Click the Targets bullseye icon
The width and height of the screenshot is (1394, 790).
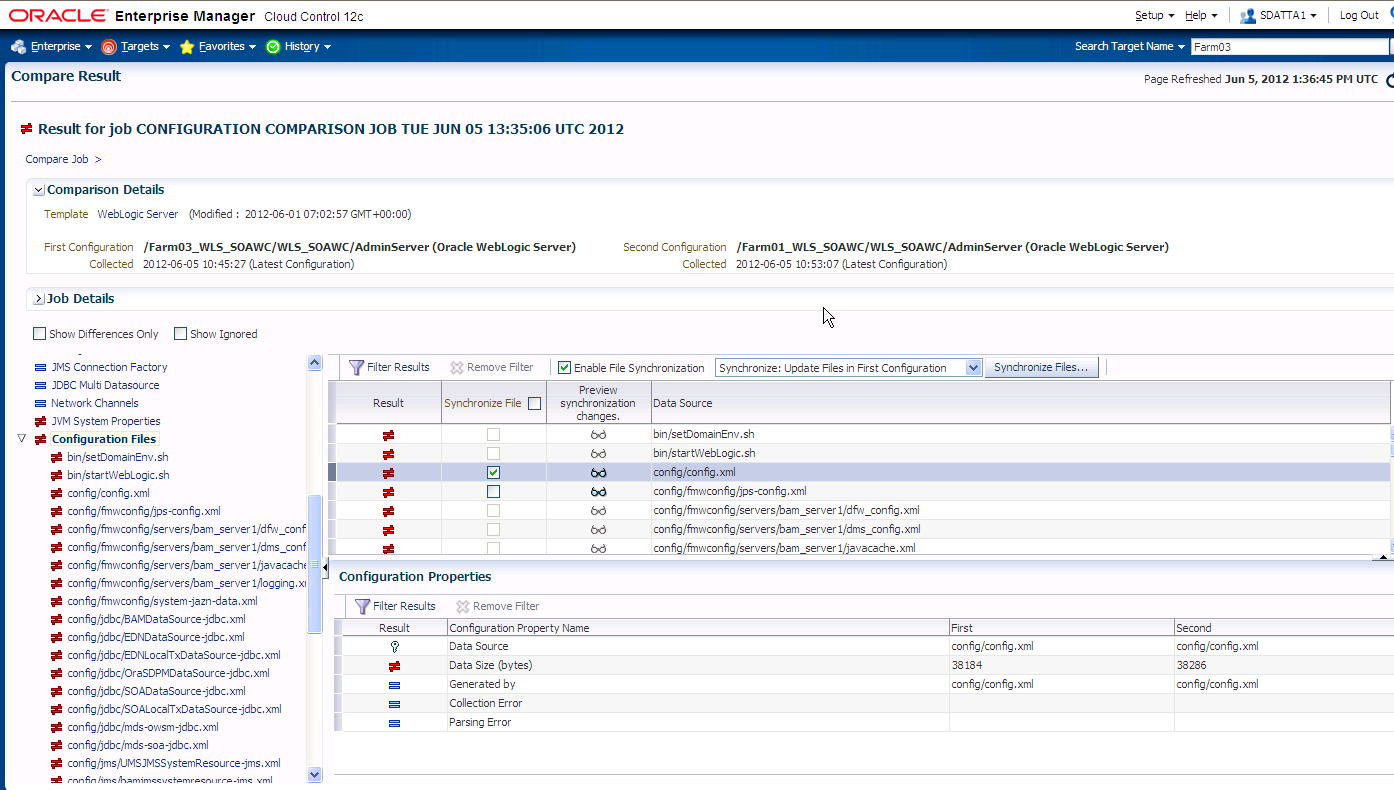[109, 47]
